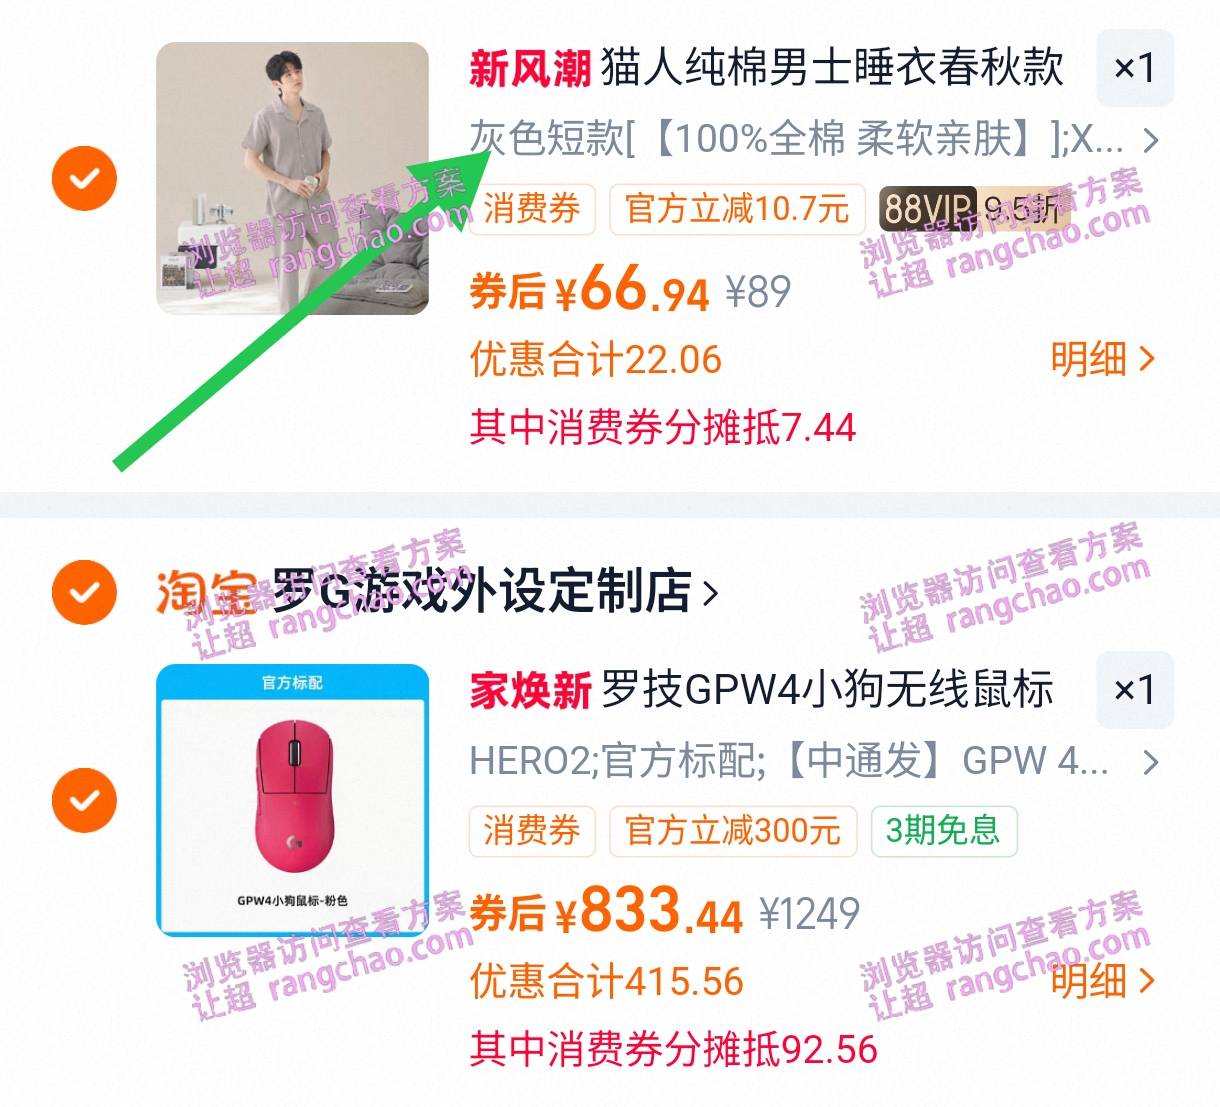This screenshot has height=1107, width=1220.
Task: Uncheck the pajamas item checkbox
Action: coord(85,178)
